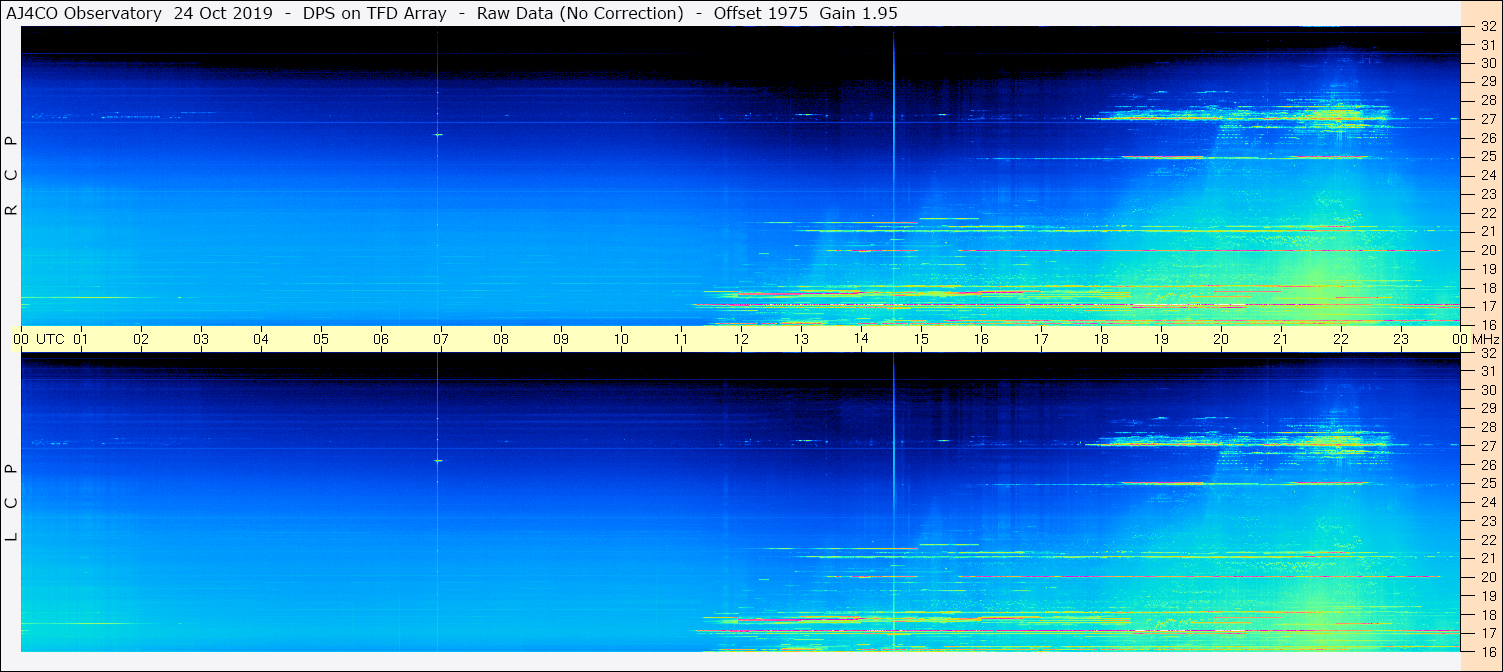Screen dimensions: 1503x672
Task: Click the 07 hour mark on the UTC axis
Action: coord(440,339)
